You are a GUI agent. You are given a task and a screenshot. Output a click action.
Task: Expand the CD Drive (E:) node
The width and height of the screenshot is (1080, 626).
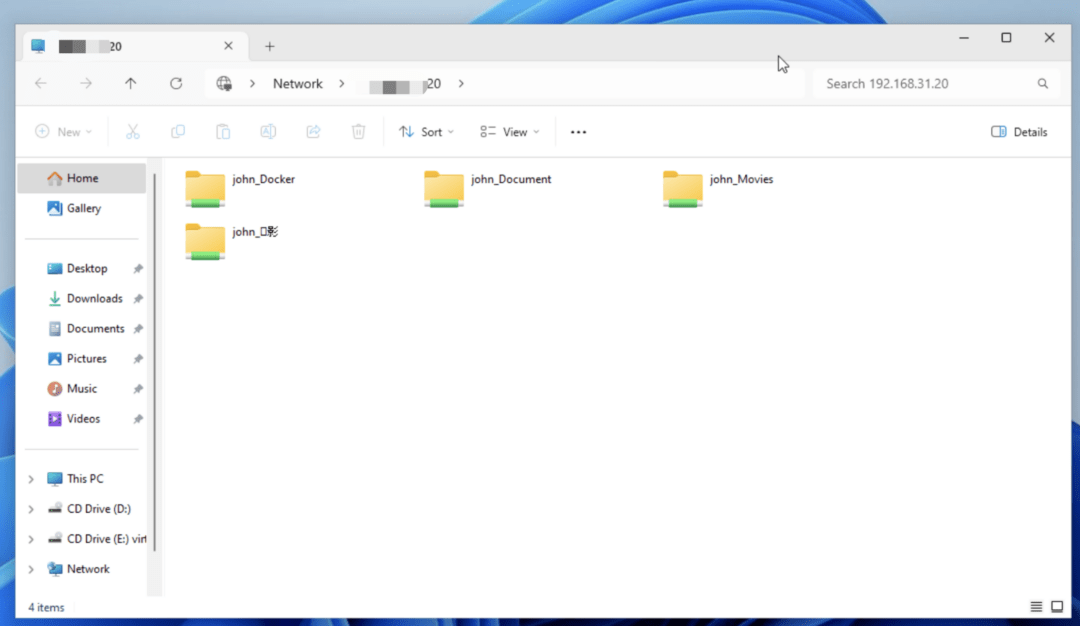tap(31, 539)
